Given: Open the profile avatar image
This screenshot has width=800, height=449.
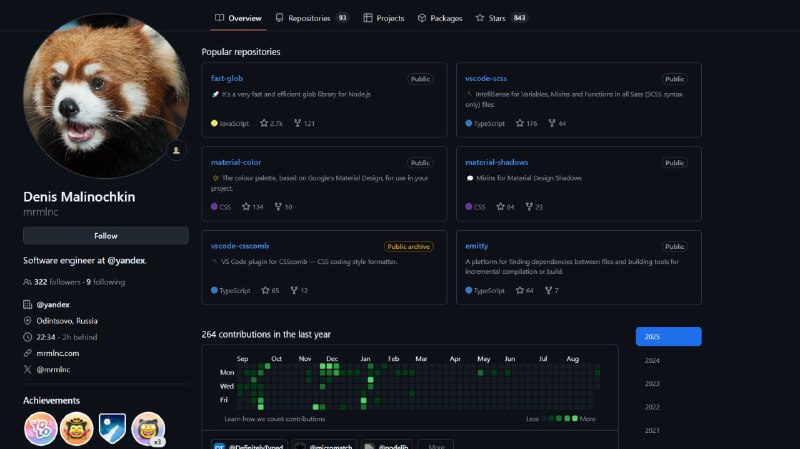Looking at the screenshot, I should (x=106, y=97).
